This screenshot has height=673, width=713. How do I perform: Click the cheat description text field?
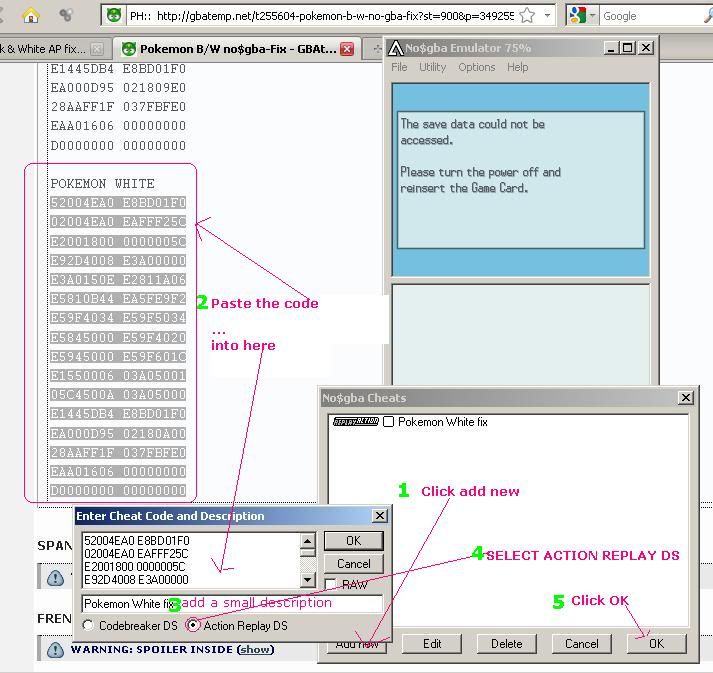(x=232, y=604)
